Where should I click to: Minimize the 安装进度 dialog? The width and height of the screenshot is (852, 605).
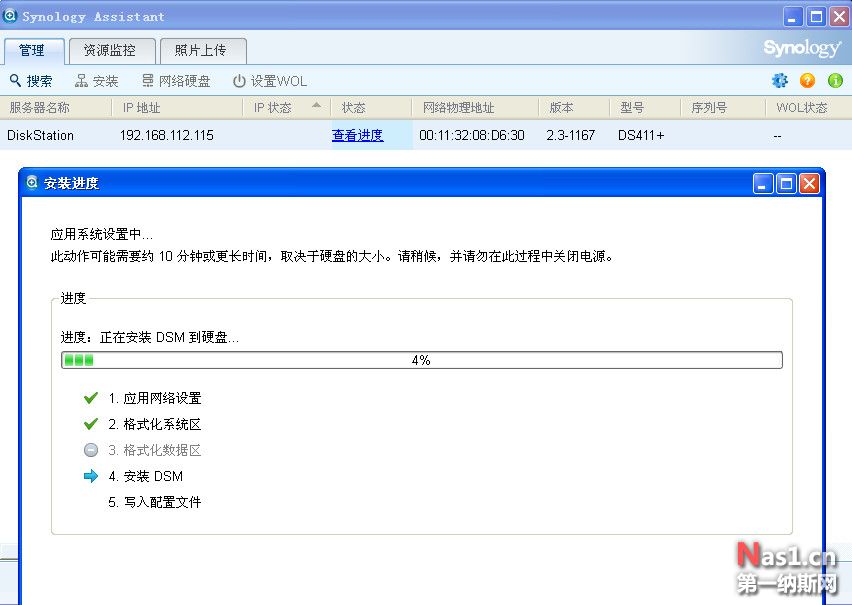(763, 184)
